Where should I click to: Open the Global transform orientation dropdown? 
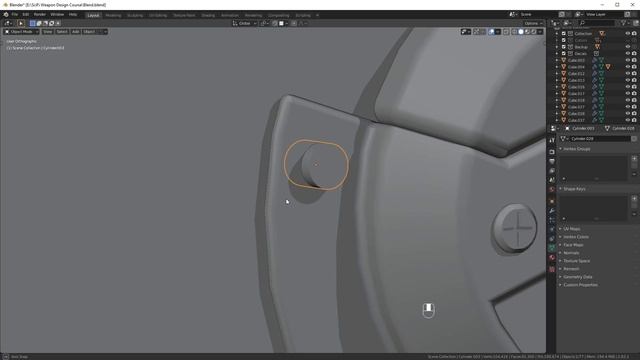[244, 23]
